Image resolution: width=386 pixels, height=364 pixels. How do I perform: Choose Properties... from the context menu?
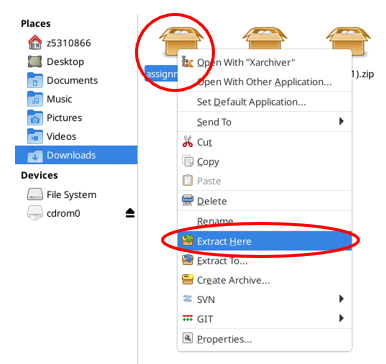coord(265,339)
